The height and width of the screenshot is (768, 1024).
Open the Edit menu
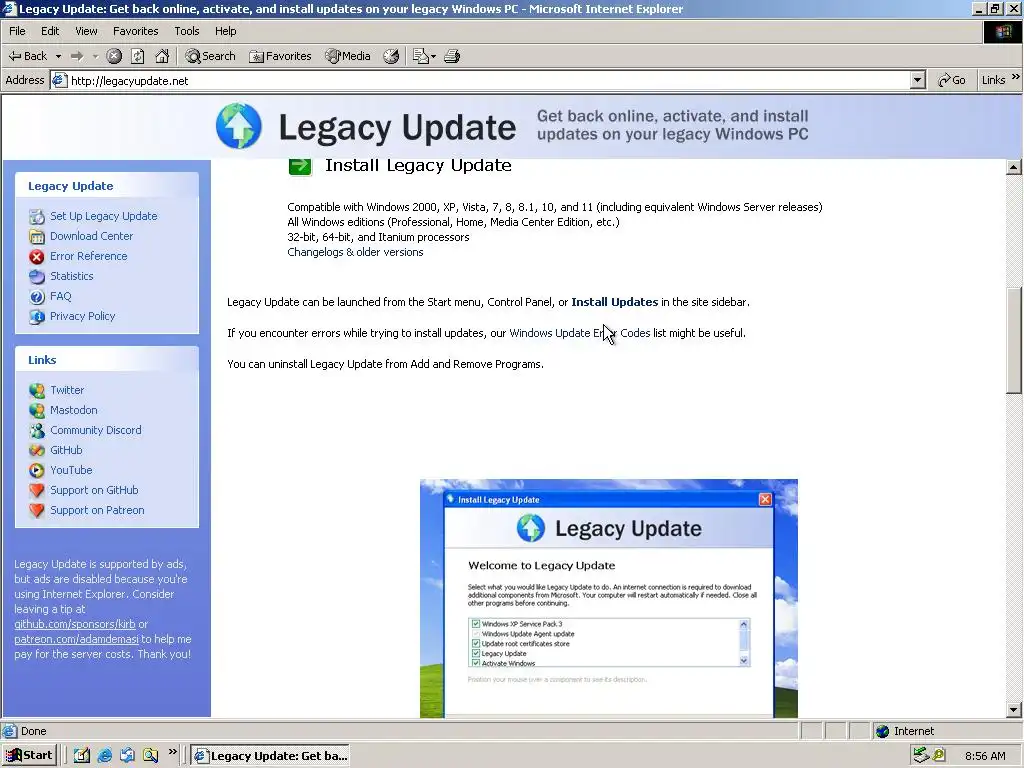point(50,31)
